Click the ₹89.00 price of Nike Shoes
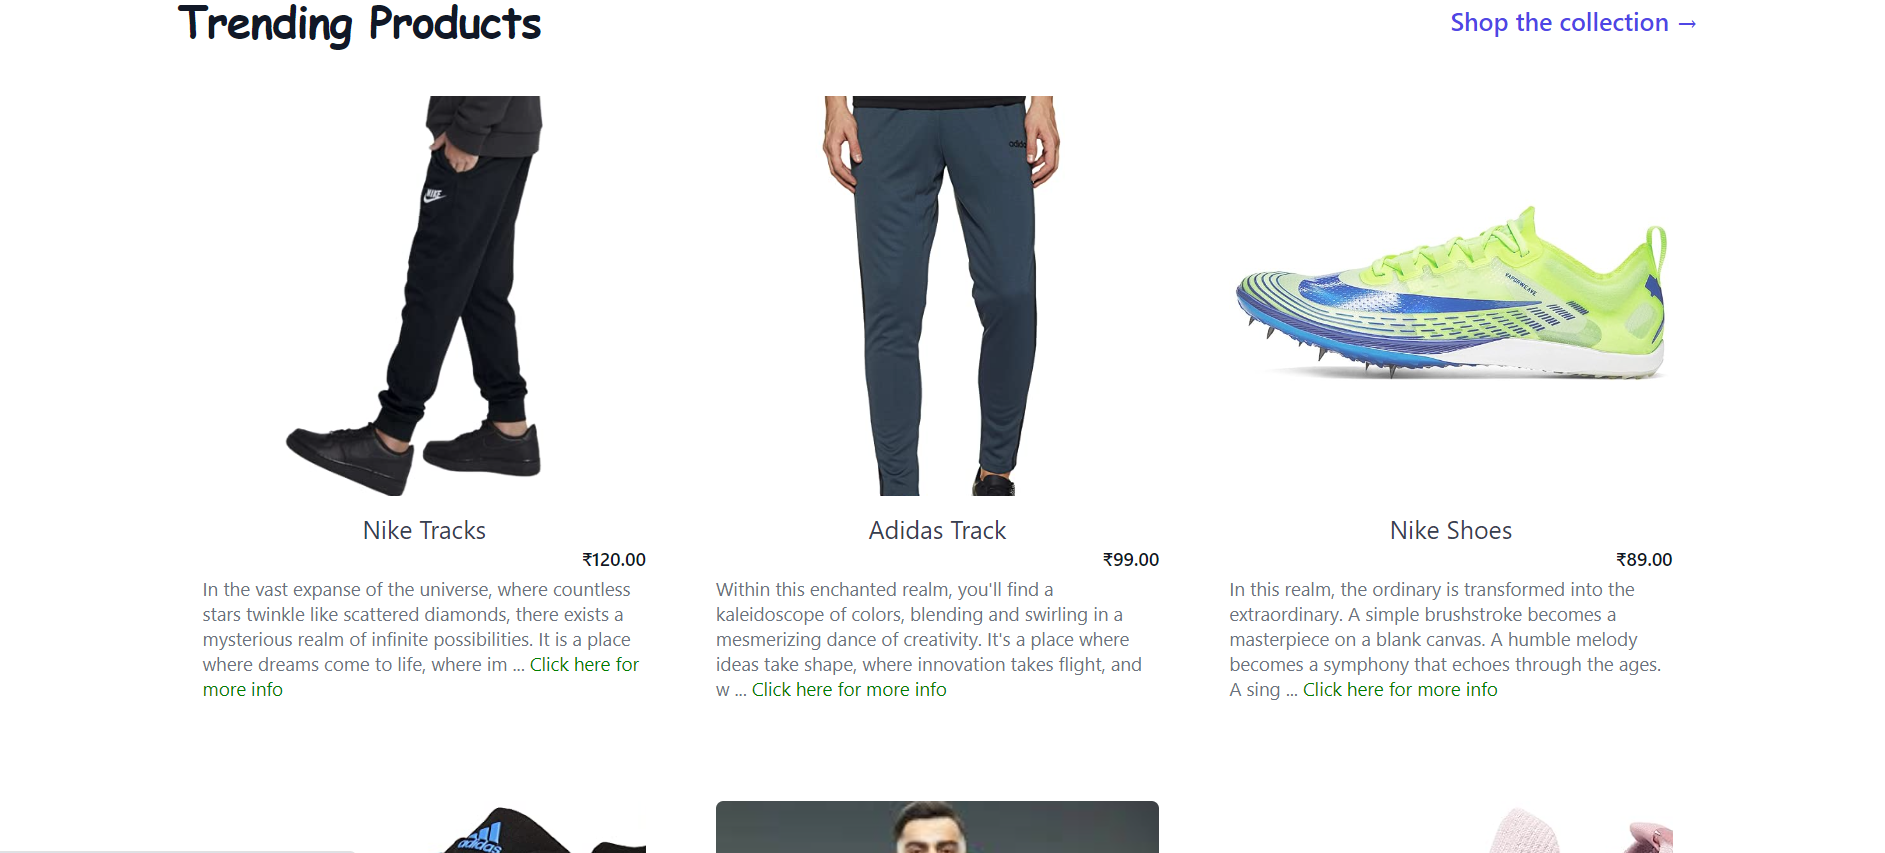Viewport: 1885px width, 853px height. (1644, 560)
